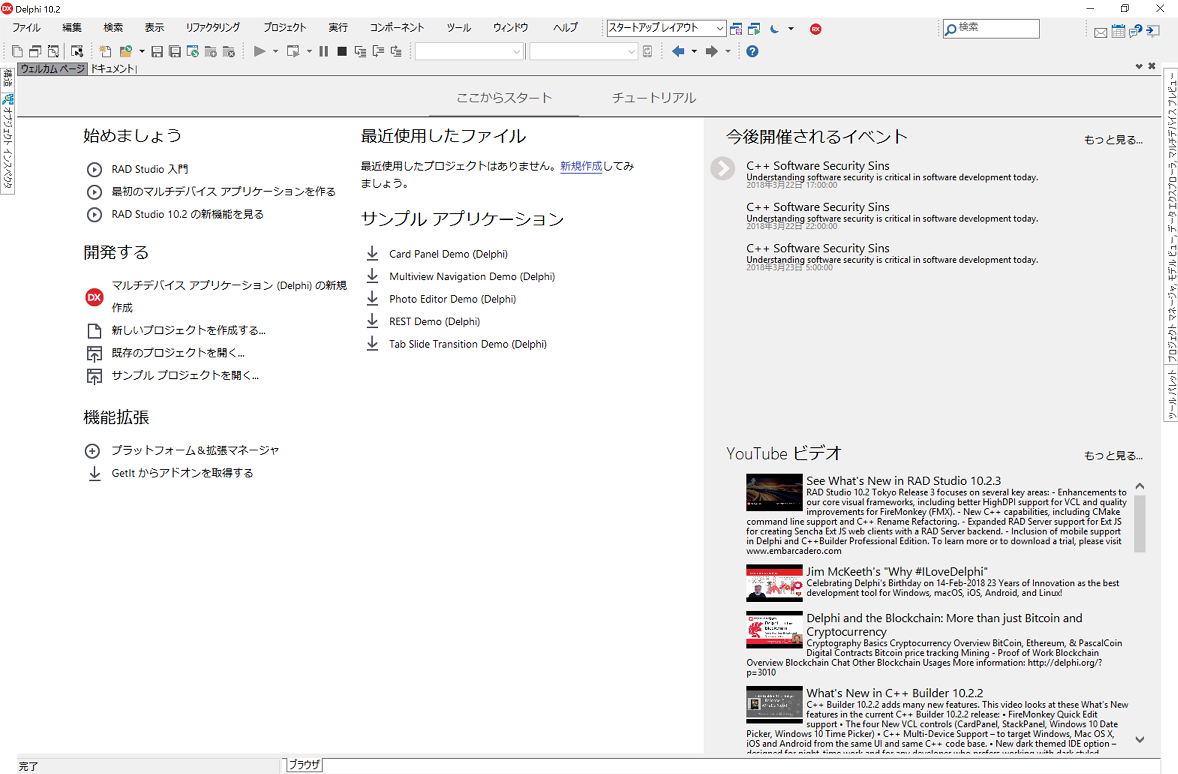The width and height of the screenshot is (1178, 774).
Task: Download REST Demo (Delphi) sample
Action: coord(434,322)
